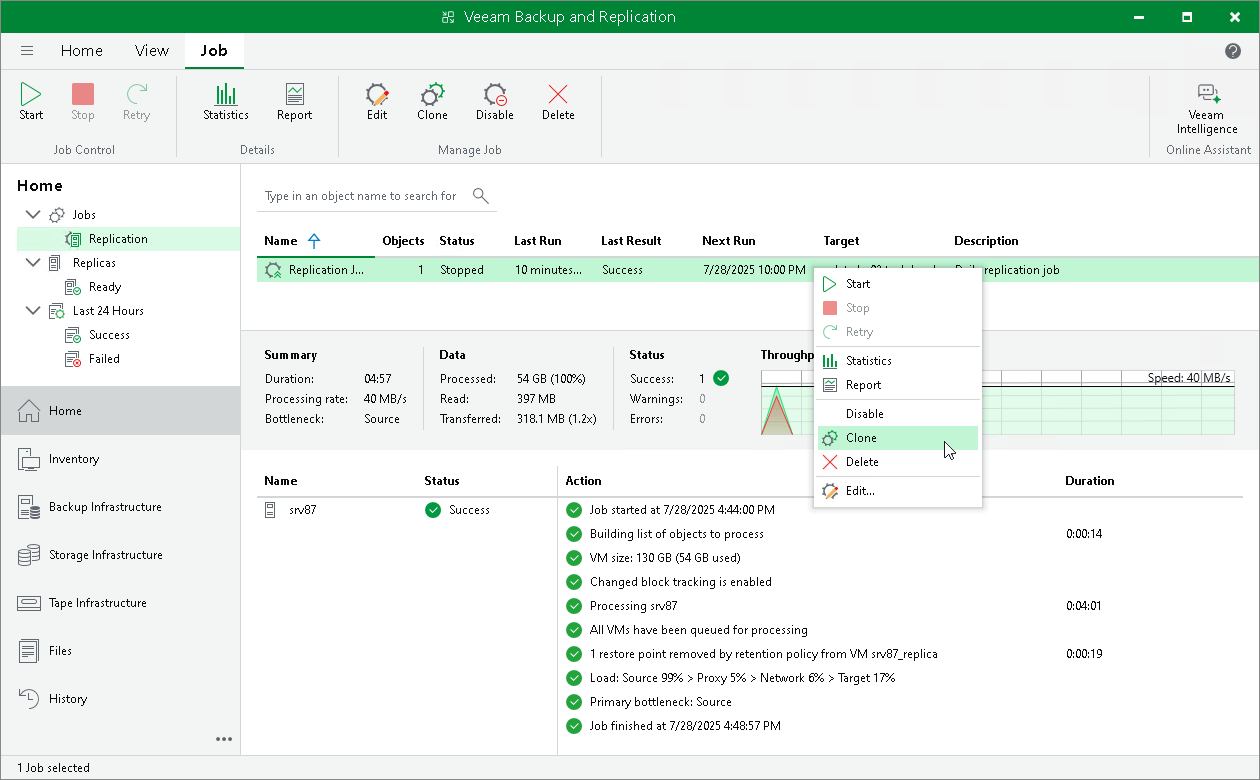Select Replication under Jobs
Image resolution: width=1260 pixels, height=780 pixels.
pyautogui.click(x=118, y=239)
